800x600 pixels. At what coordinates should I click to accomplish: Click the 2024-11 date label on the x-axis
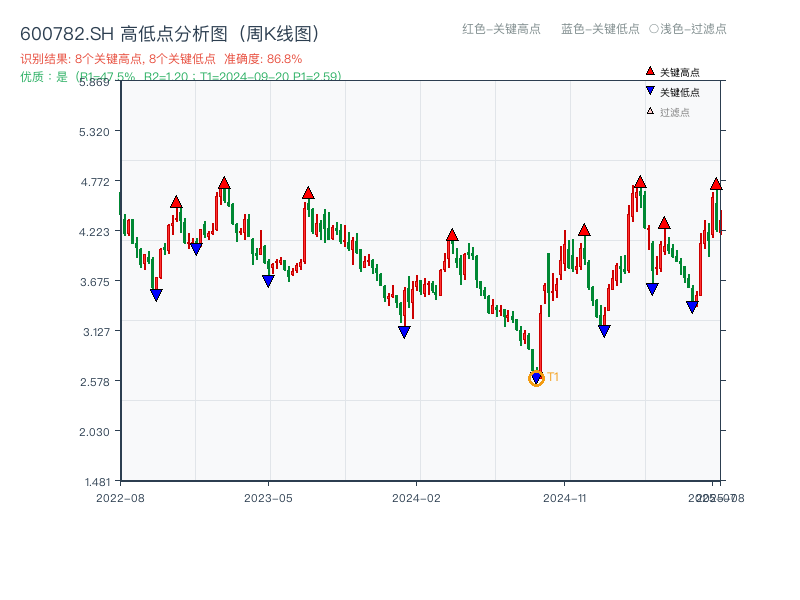coord(565,495)
